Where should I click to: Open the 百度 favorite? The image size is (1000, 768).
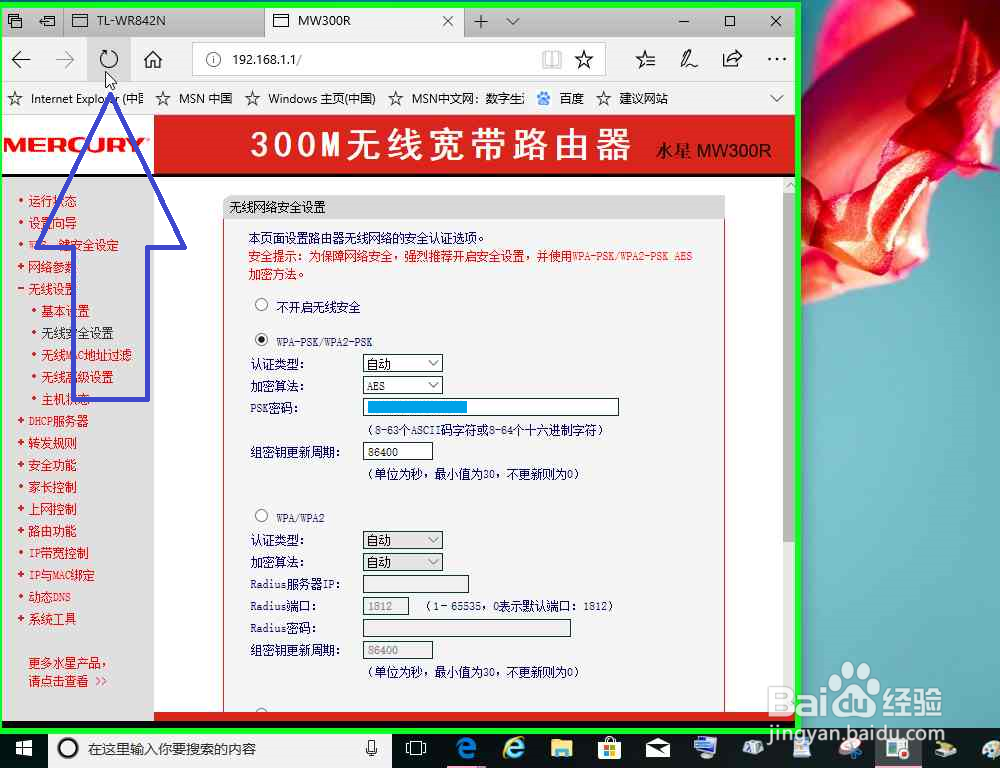[560, 99]
